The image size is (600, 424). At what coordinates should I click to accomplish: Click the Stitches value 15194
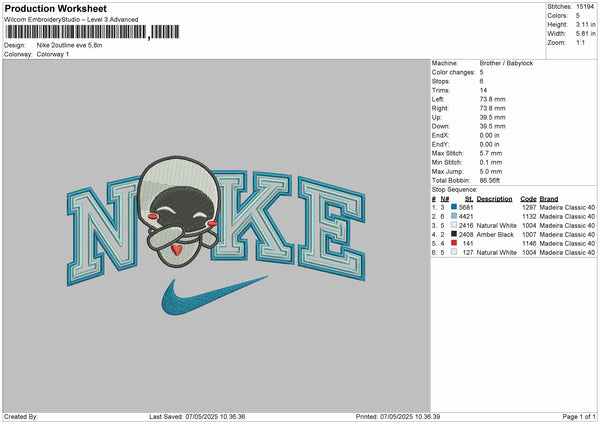(x=585, y=7)
